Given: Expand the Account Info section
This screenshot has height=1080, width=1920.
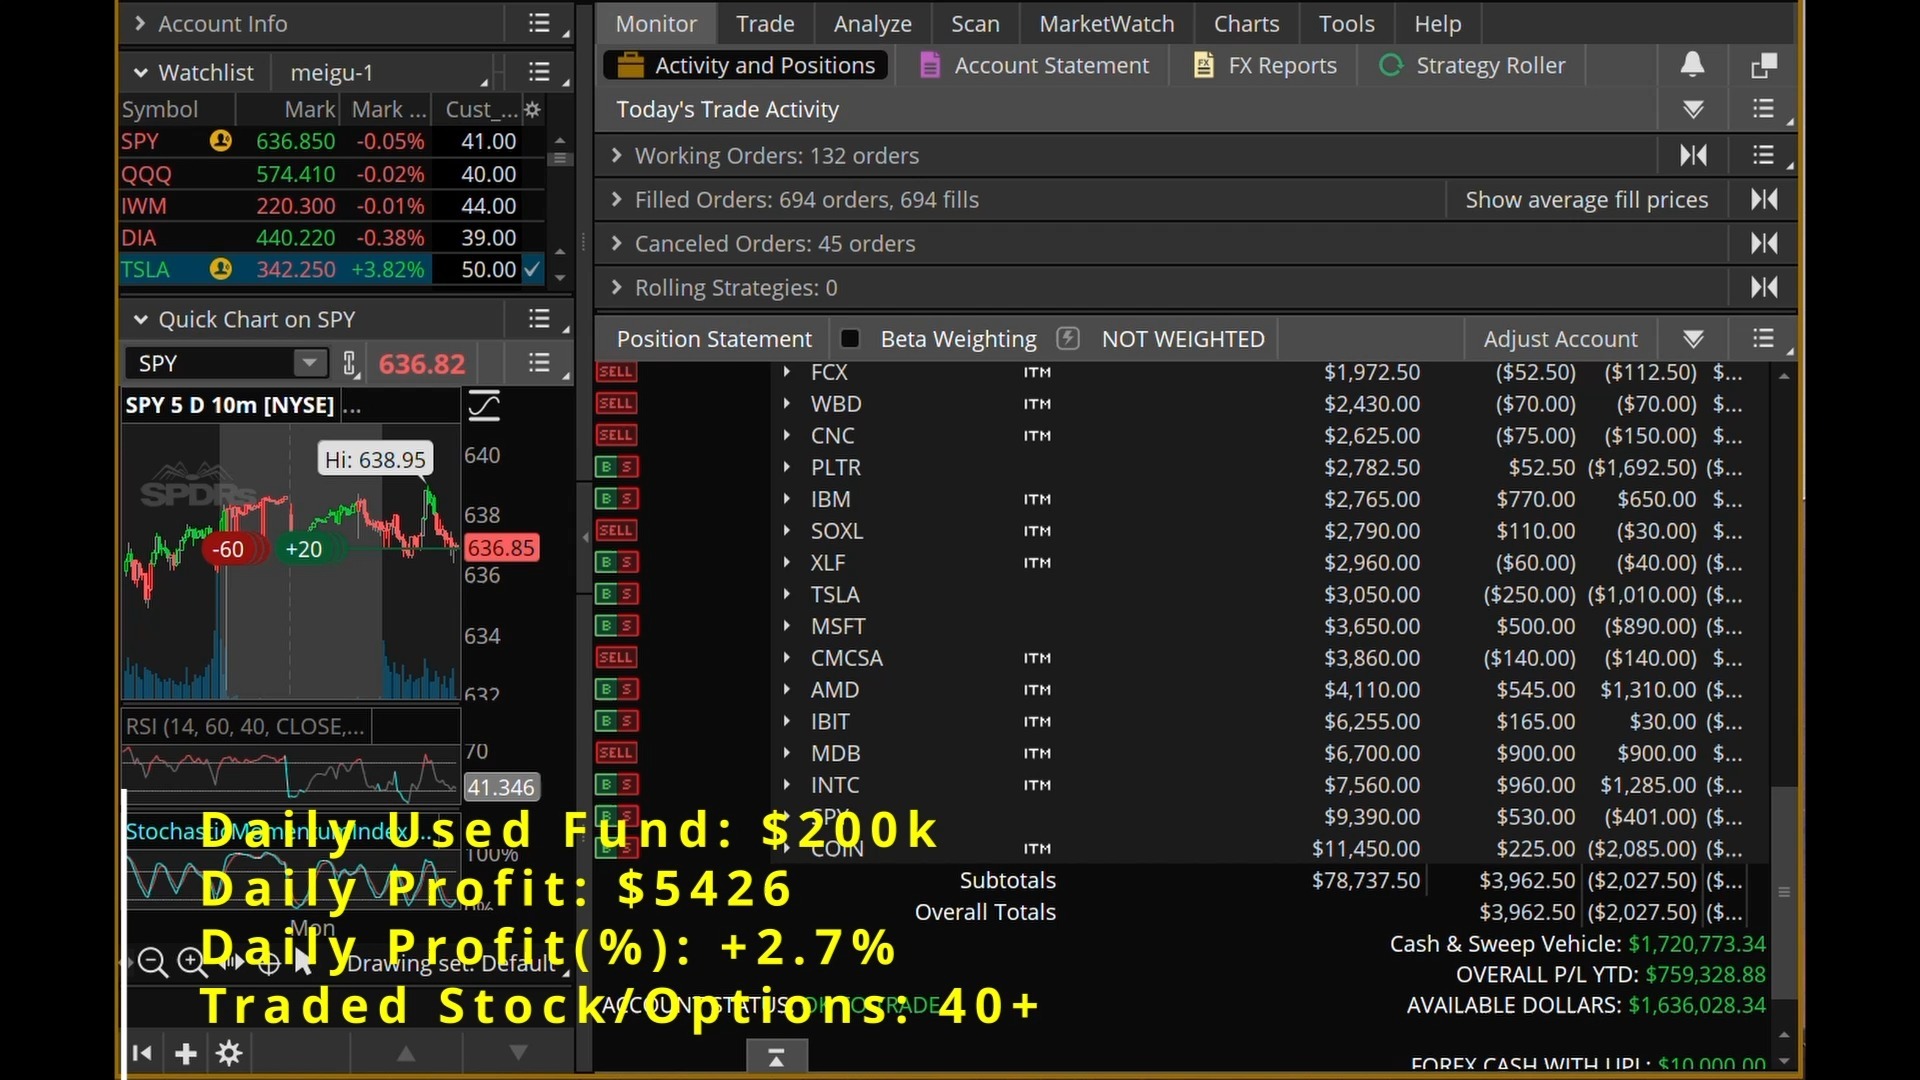Looking at the screenshot, I should 140,23.
